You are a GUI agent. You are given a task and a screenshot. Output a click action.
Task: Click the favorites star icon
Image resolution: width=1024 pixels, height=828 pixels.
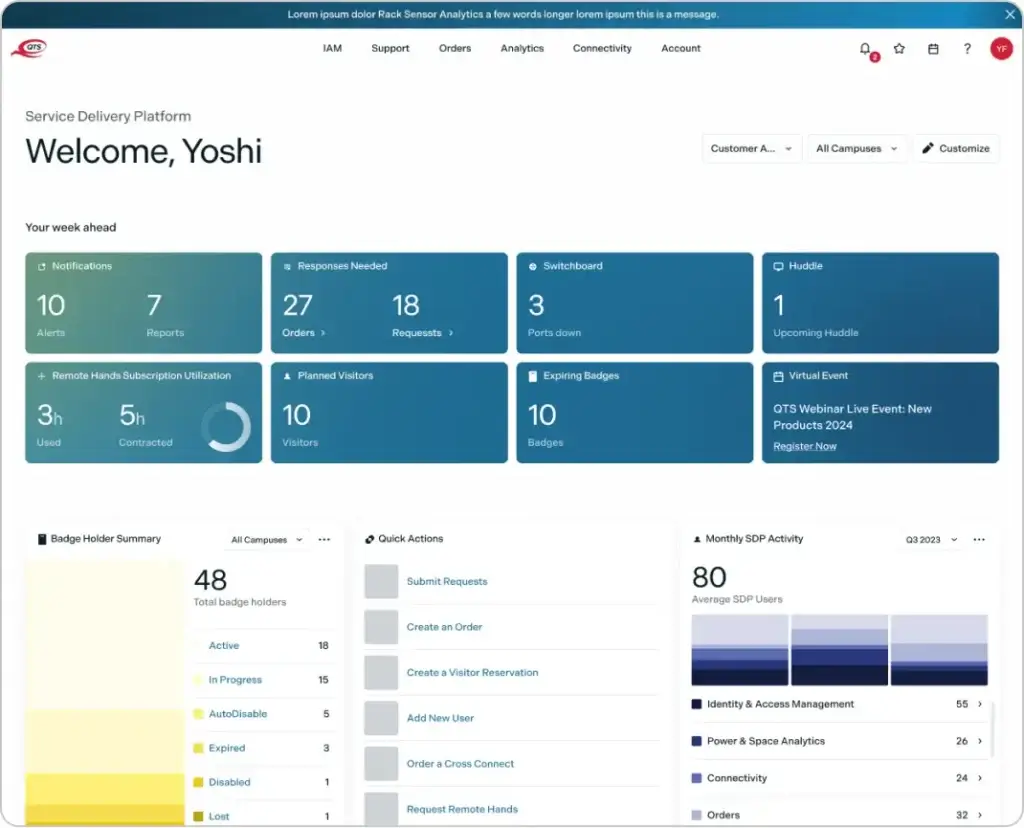pyautogui.click(x=899, y=49)
